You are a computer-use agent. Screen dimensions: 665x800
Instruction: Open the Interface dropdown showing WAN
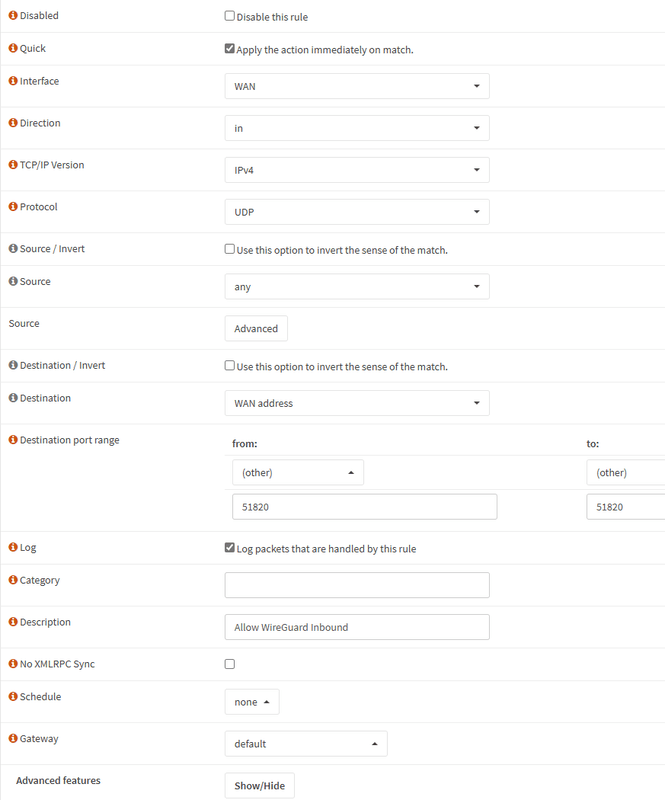click(x=356, y=86)
